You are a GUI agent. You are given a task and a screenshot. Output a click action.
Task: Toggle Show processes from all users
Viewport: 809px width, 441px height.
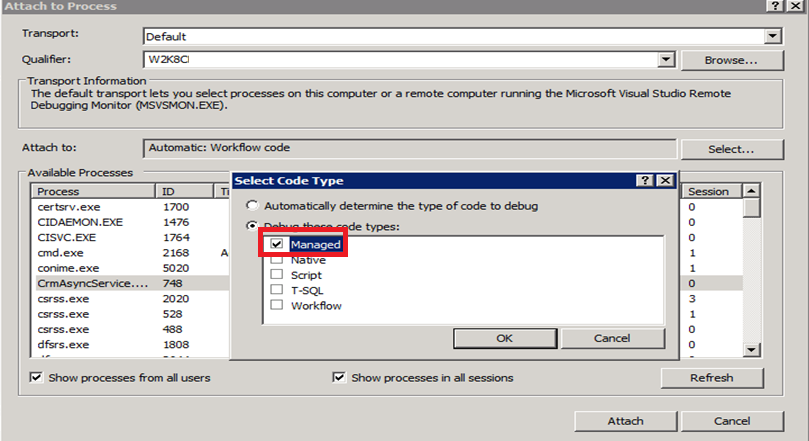[x=37, y=378]
